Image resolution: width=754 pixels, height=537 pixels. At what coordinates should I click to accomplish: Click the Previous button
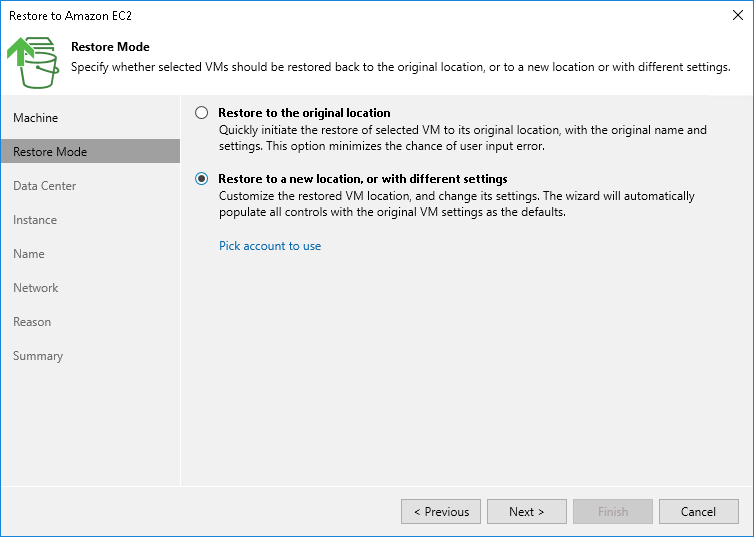click(441, 512)
